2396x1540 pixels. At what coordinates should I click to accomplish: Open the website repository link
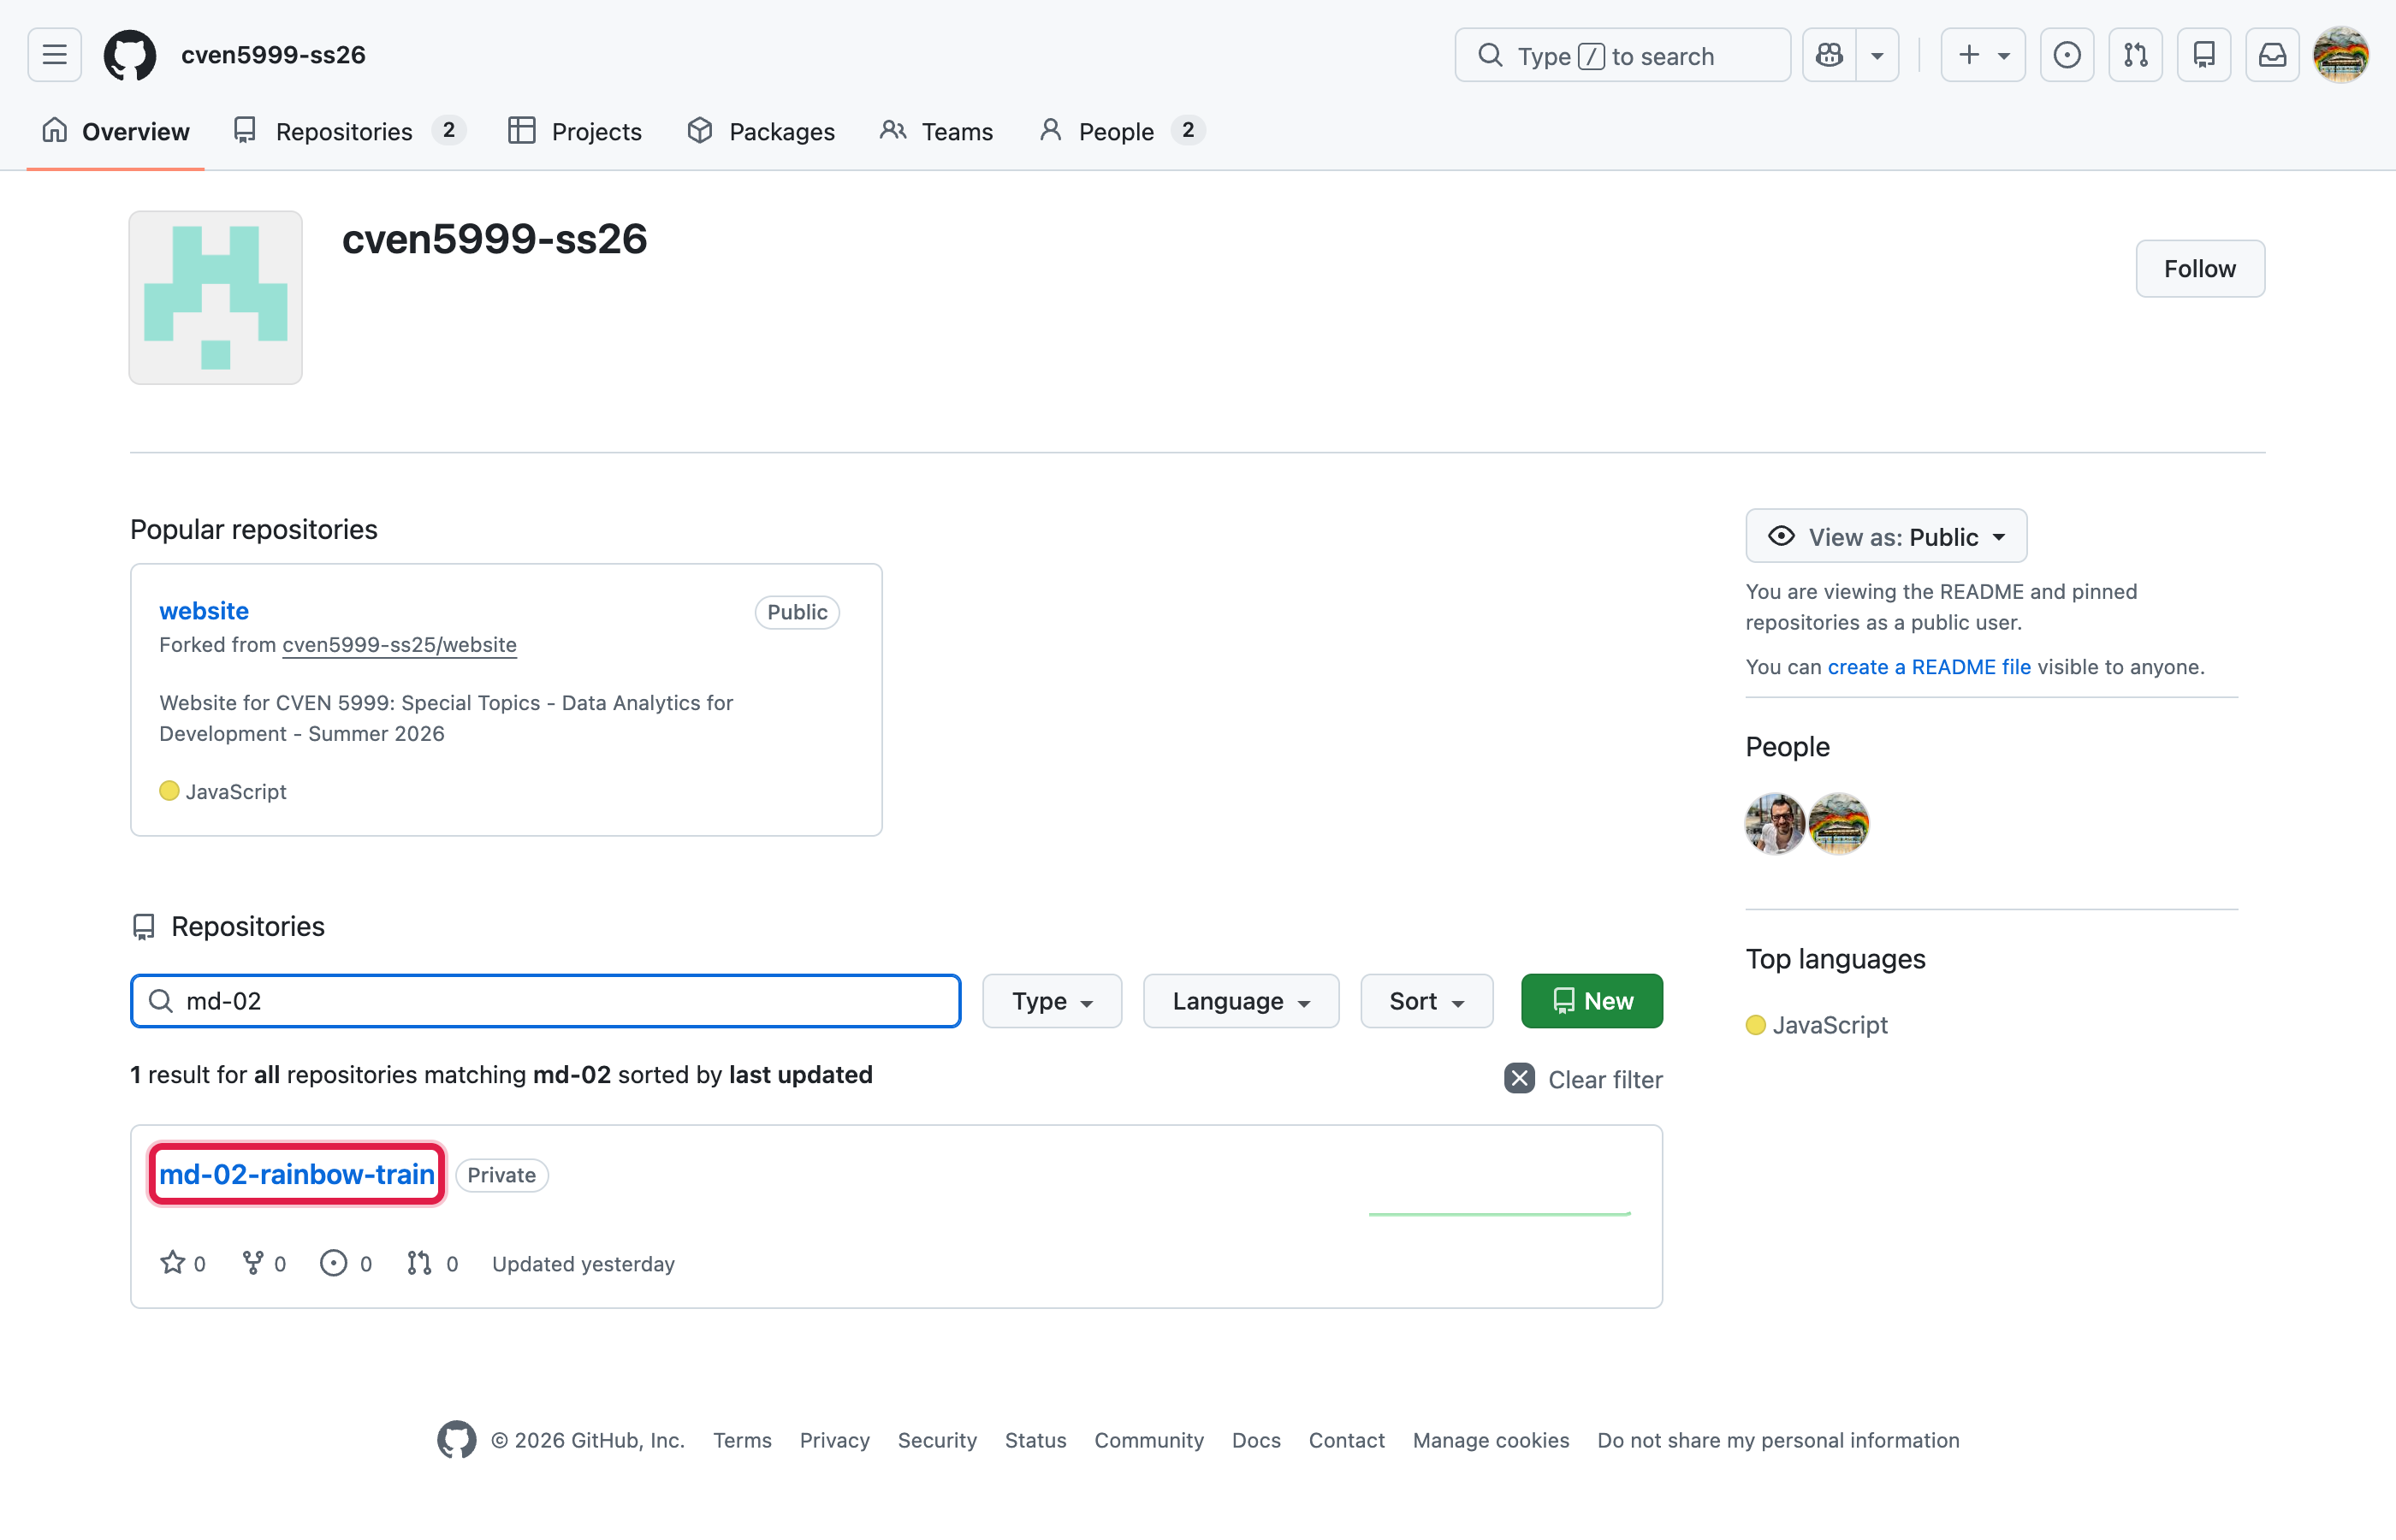tap(204, 610)
